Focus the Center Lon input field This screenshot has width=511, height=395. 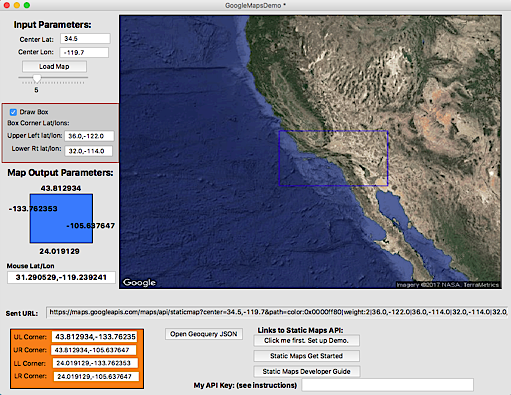pyautogui.click(x=84, y=52)
